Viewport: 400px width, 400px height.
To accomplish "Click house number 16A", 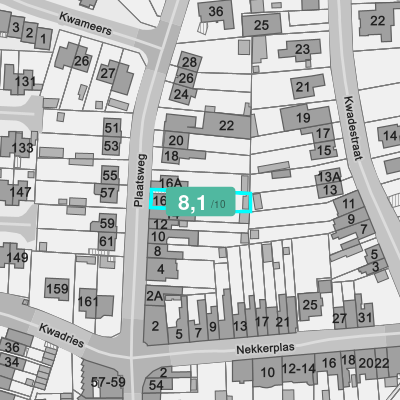I will click(171, 183).
